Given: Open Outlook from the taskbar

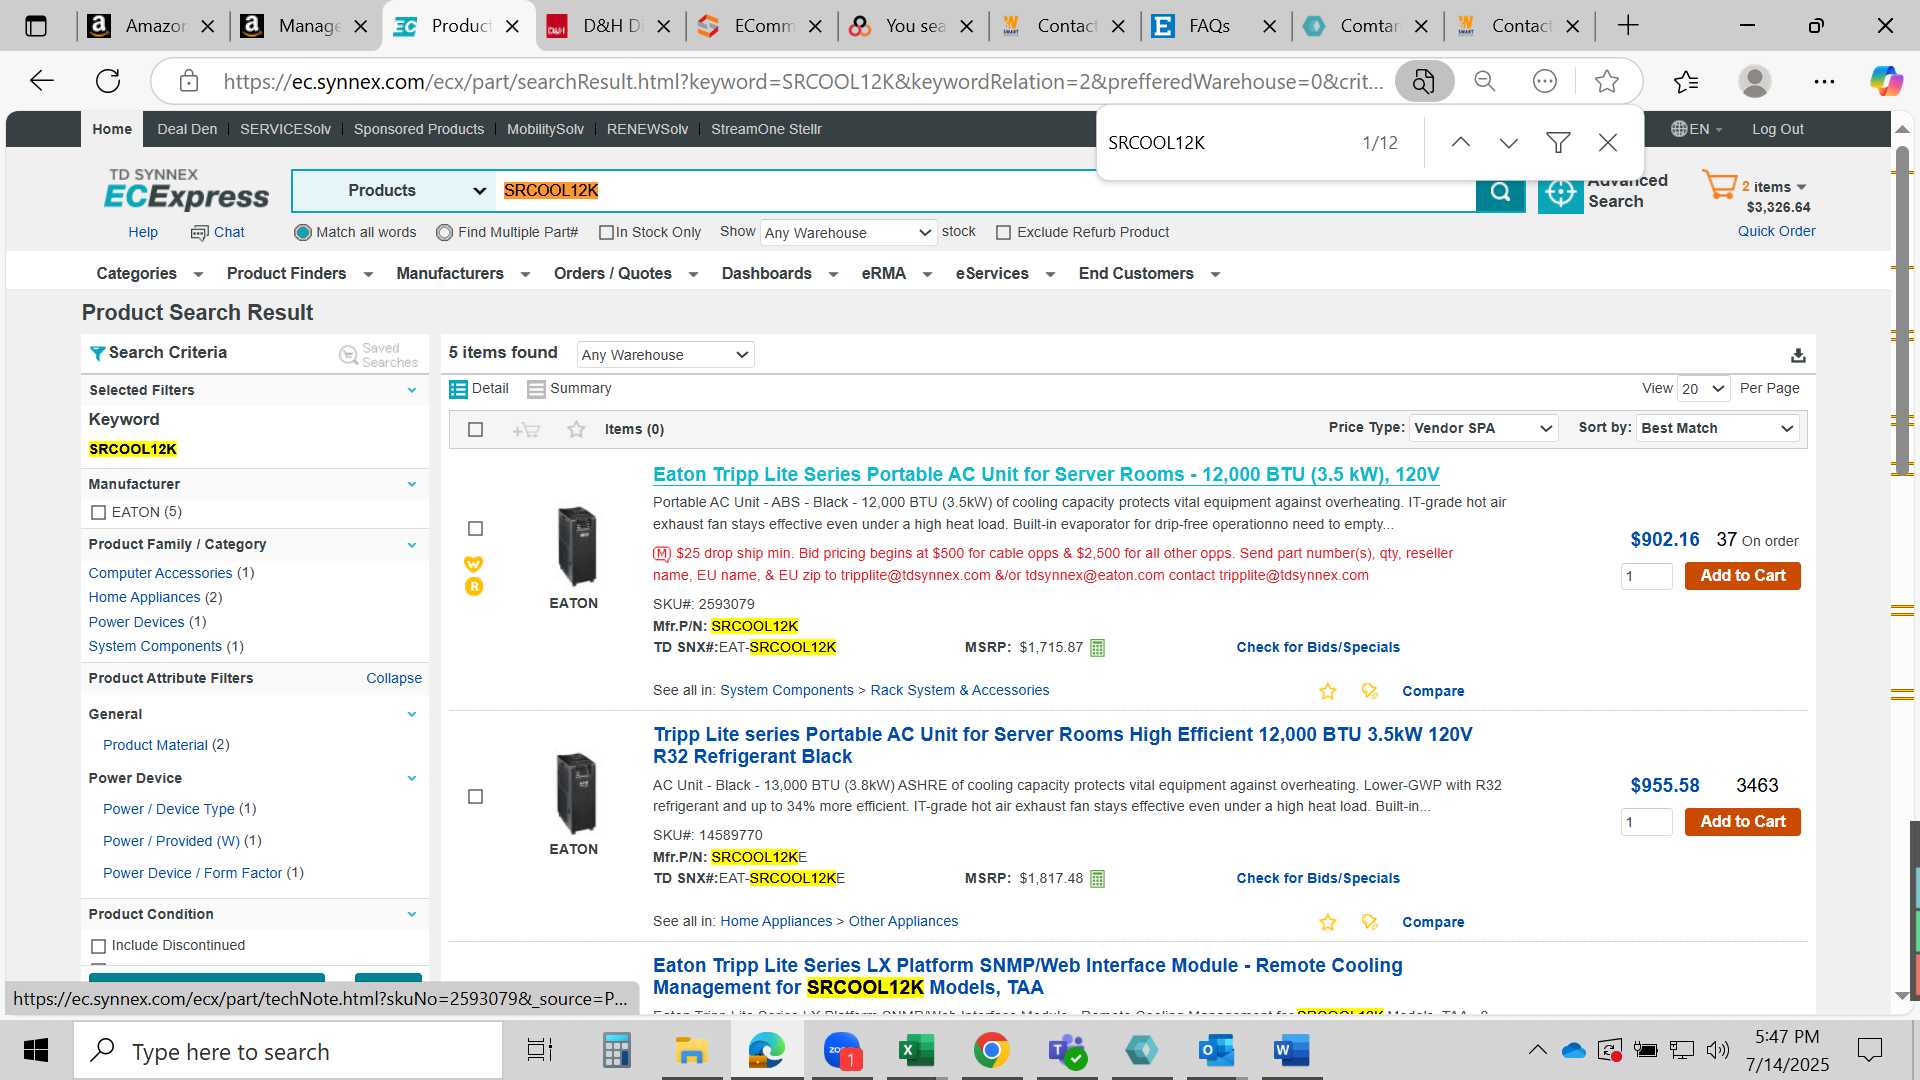Looking at the screenshot, I should click(1216, 1050).
